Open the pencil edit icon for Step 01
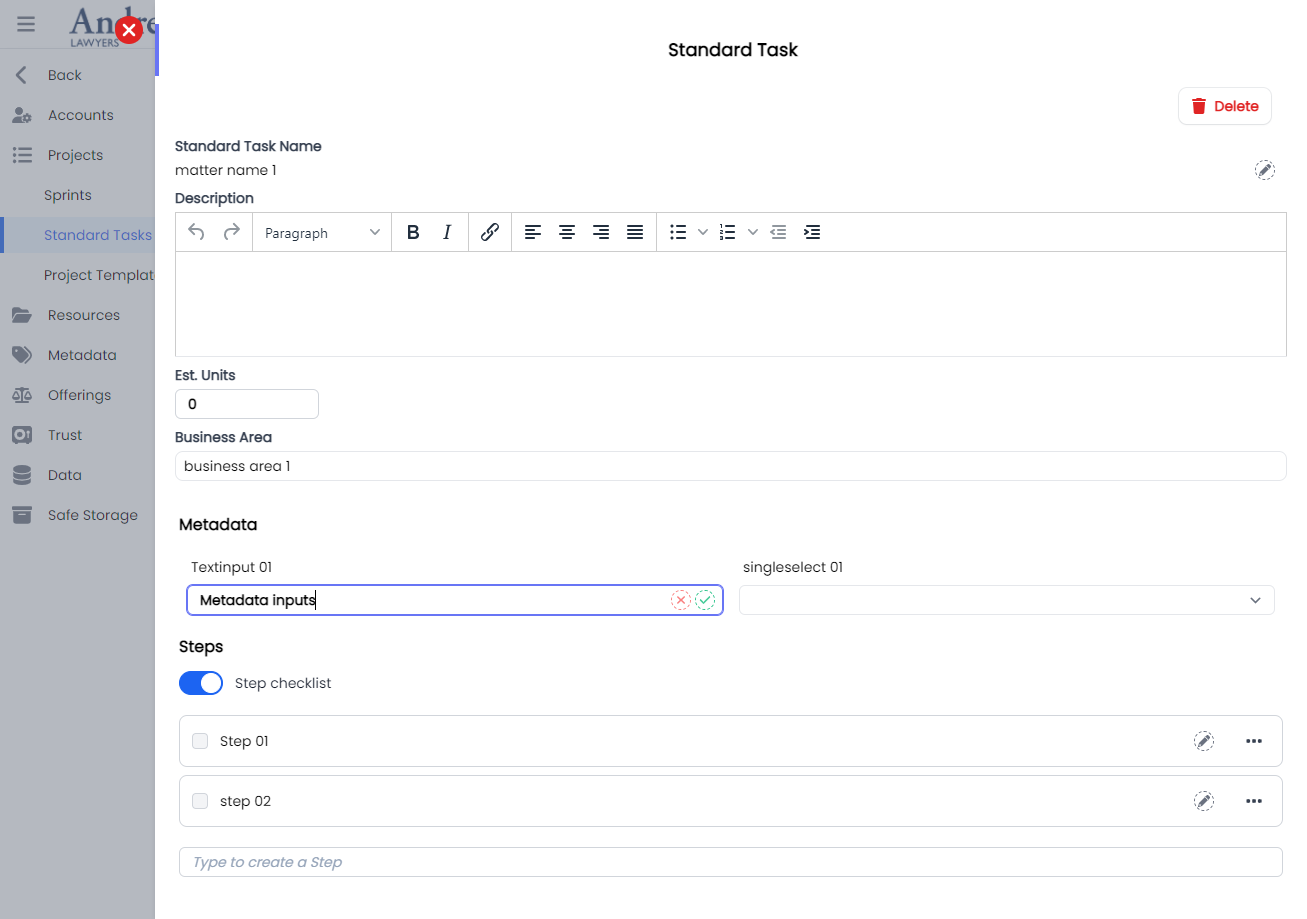This screenshot has height=919, width=1307. click(x=1204, y=741)
